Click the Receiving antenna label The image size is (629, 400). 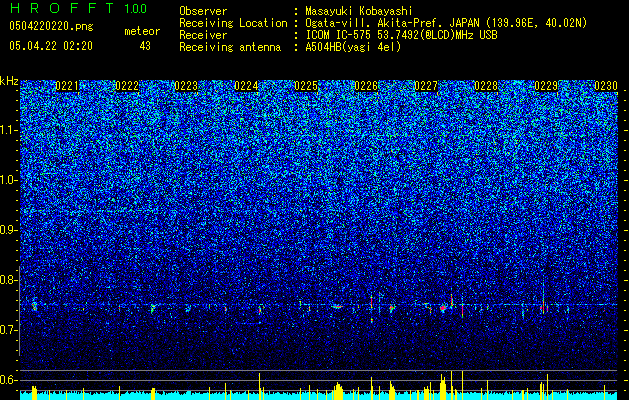pyautogui.click(x=230, y=47)
